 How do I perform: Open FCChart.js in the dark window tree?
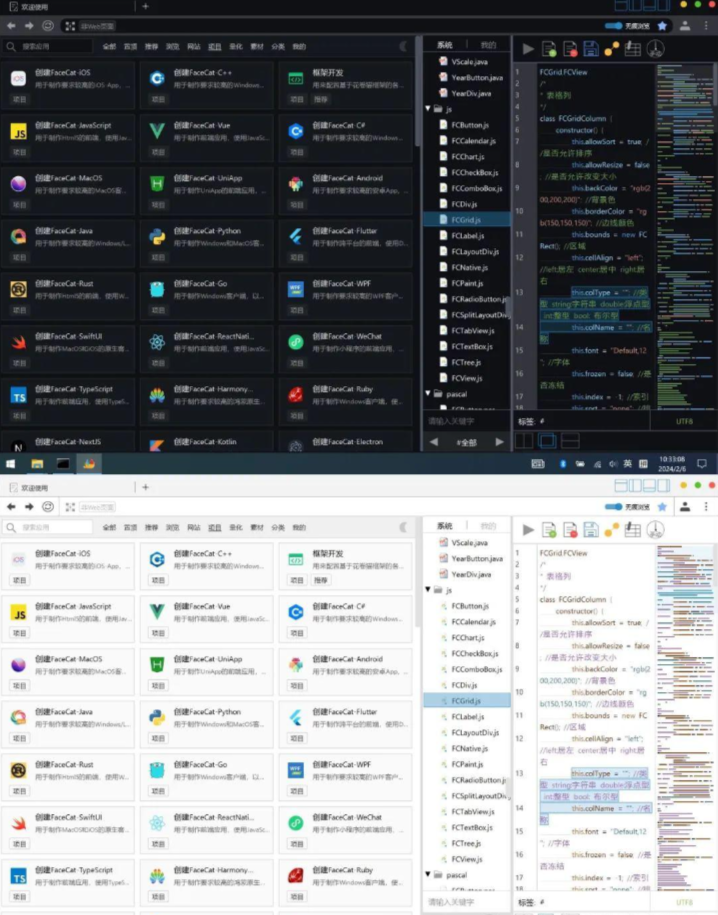tap(467, 156)
